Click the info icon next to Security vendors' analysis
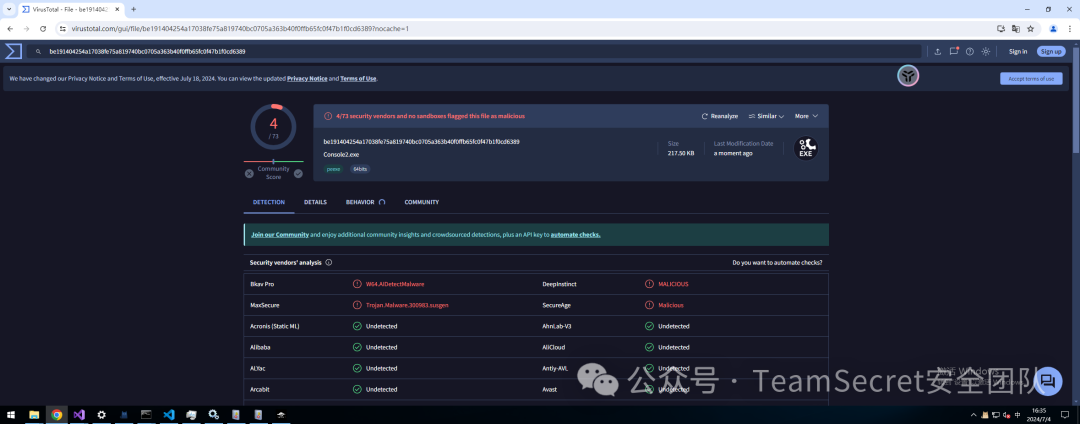1080x424 pixels. (329, 262)
